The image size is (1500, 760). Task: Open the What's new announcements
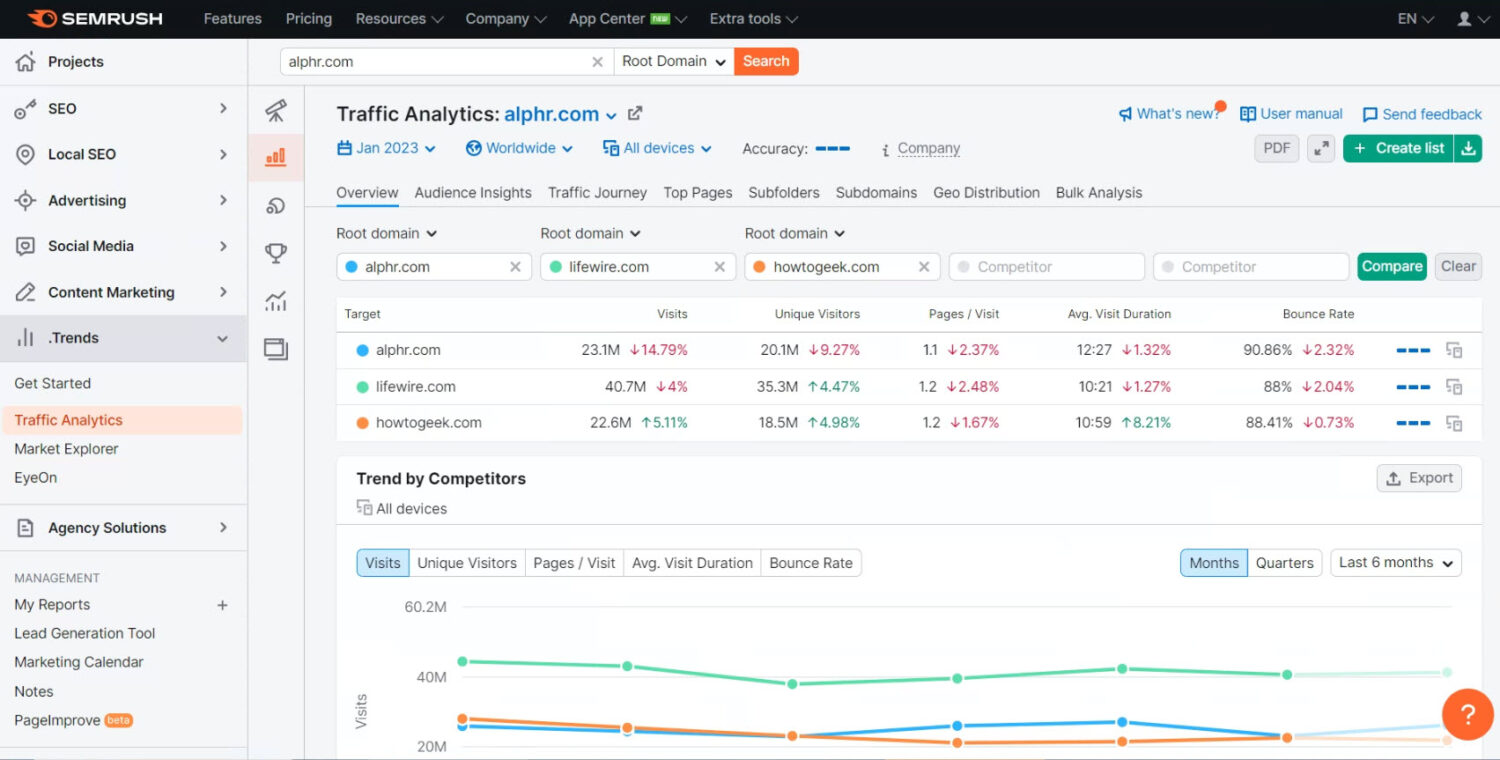click(x=1168, y=114)
